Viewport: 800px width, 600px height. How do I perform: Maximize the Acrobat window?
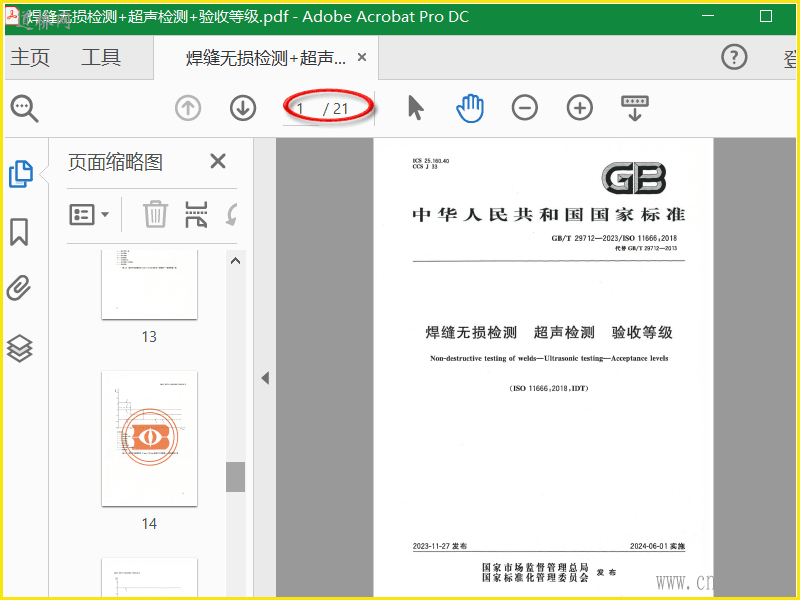[x=766, y=16]
